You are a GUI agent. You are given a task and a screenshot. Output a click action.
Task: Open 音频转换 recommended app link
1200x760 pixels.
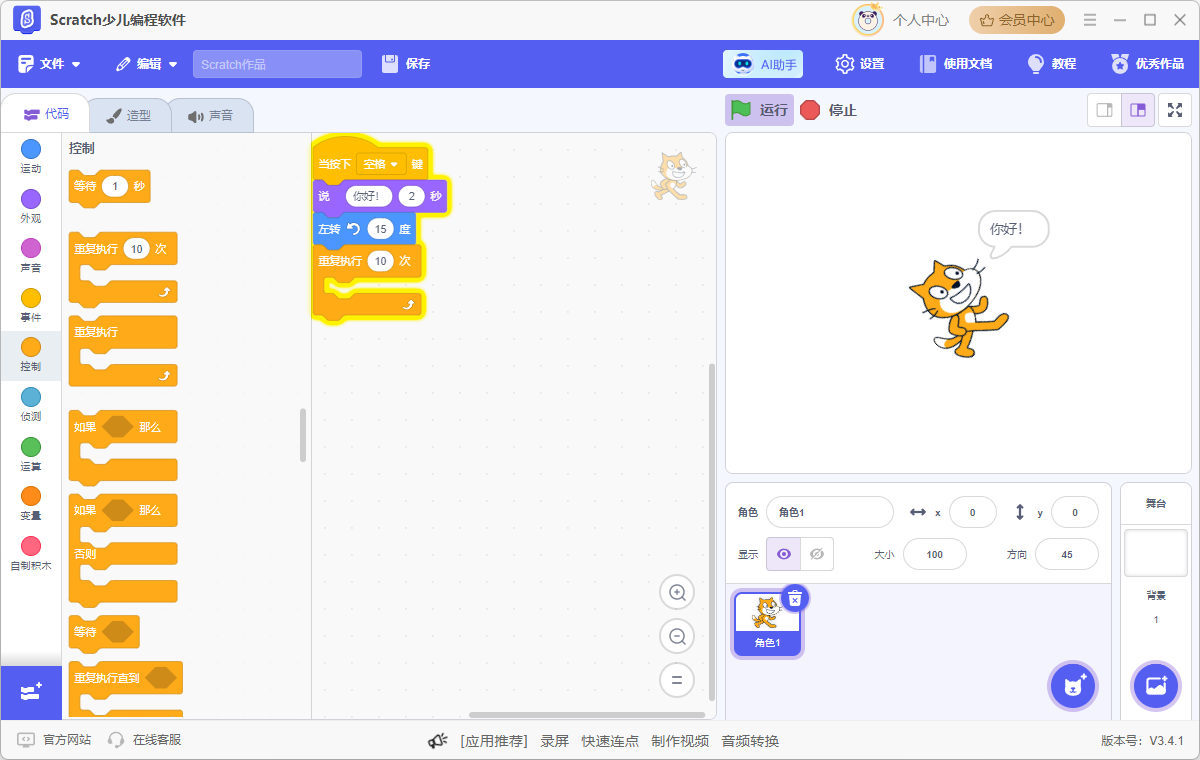[750, 741]
